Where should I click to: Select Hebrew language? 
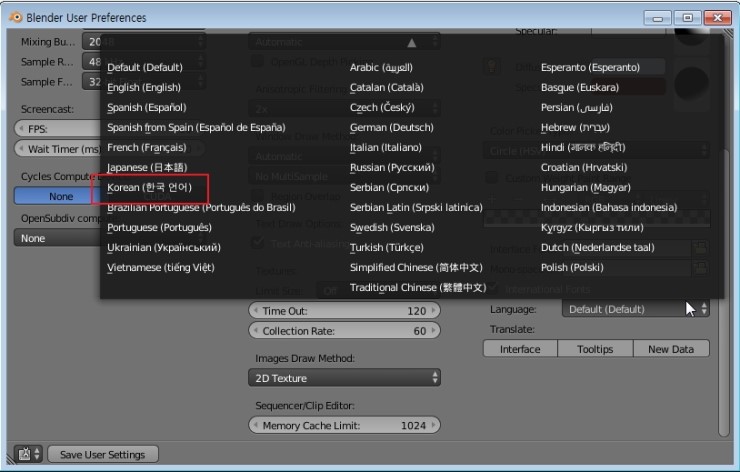click(575, 127)
